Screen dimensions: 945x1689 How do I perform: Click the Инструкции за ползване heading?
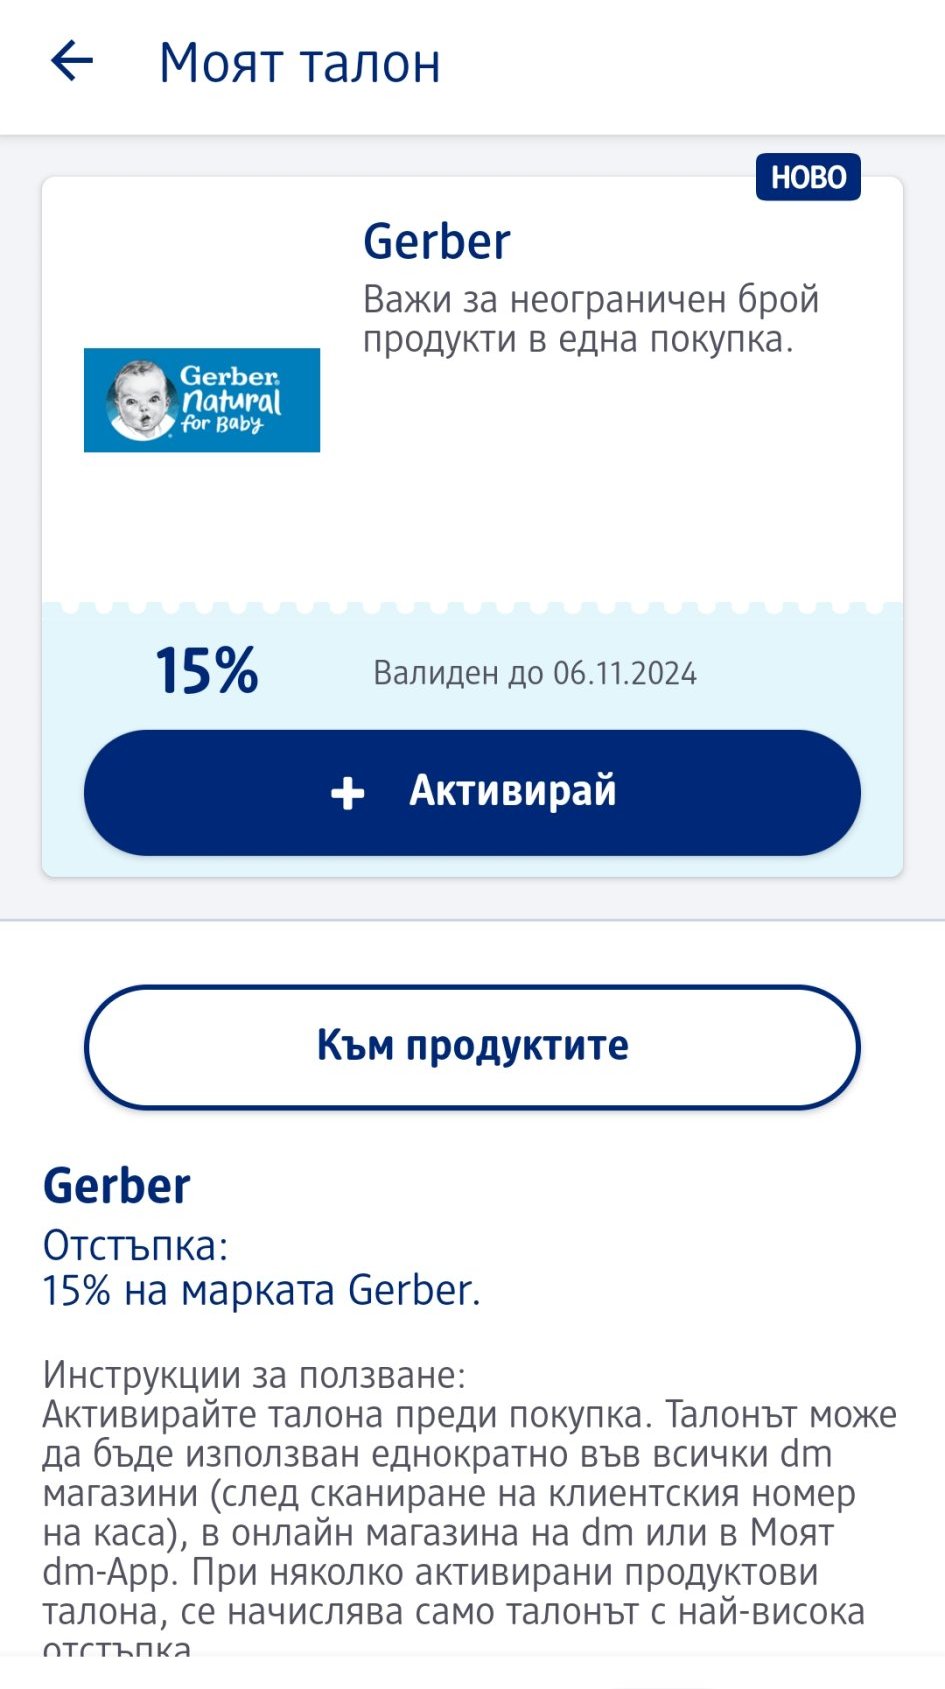click(254, 1375)
